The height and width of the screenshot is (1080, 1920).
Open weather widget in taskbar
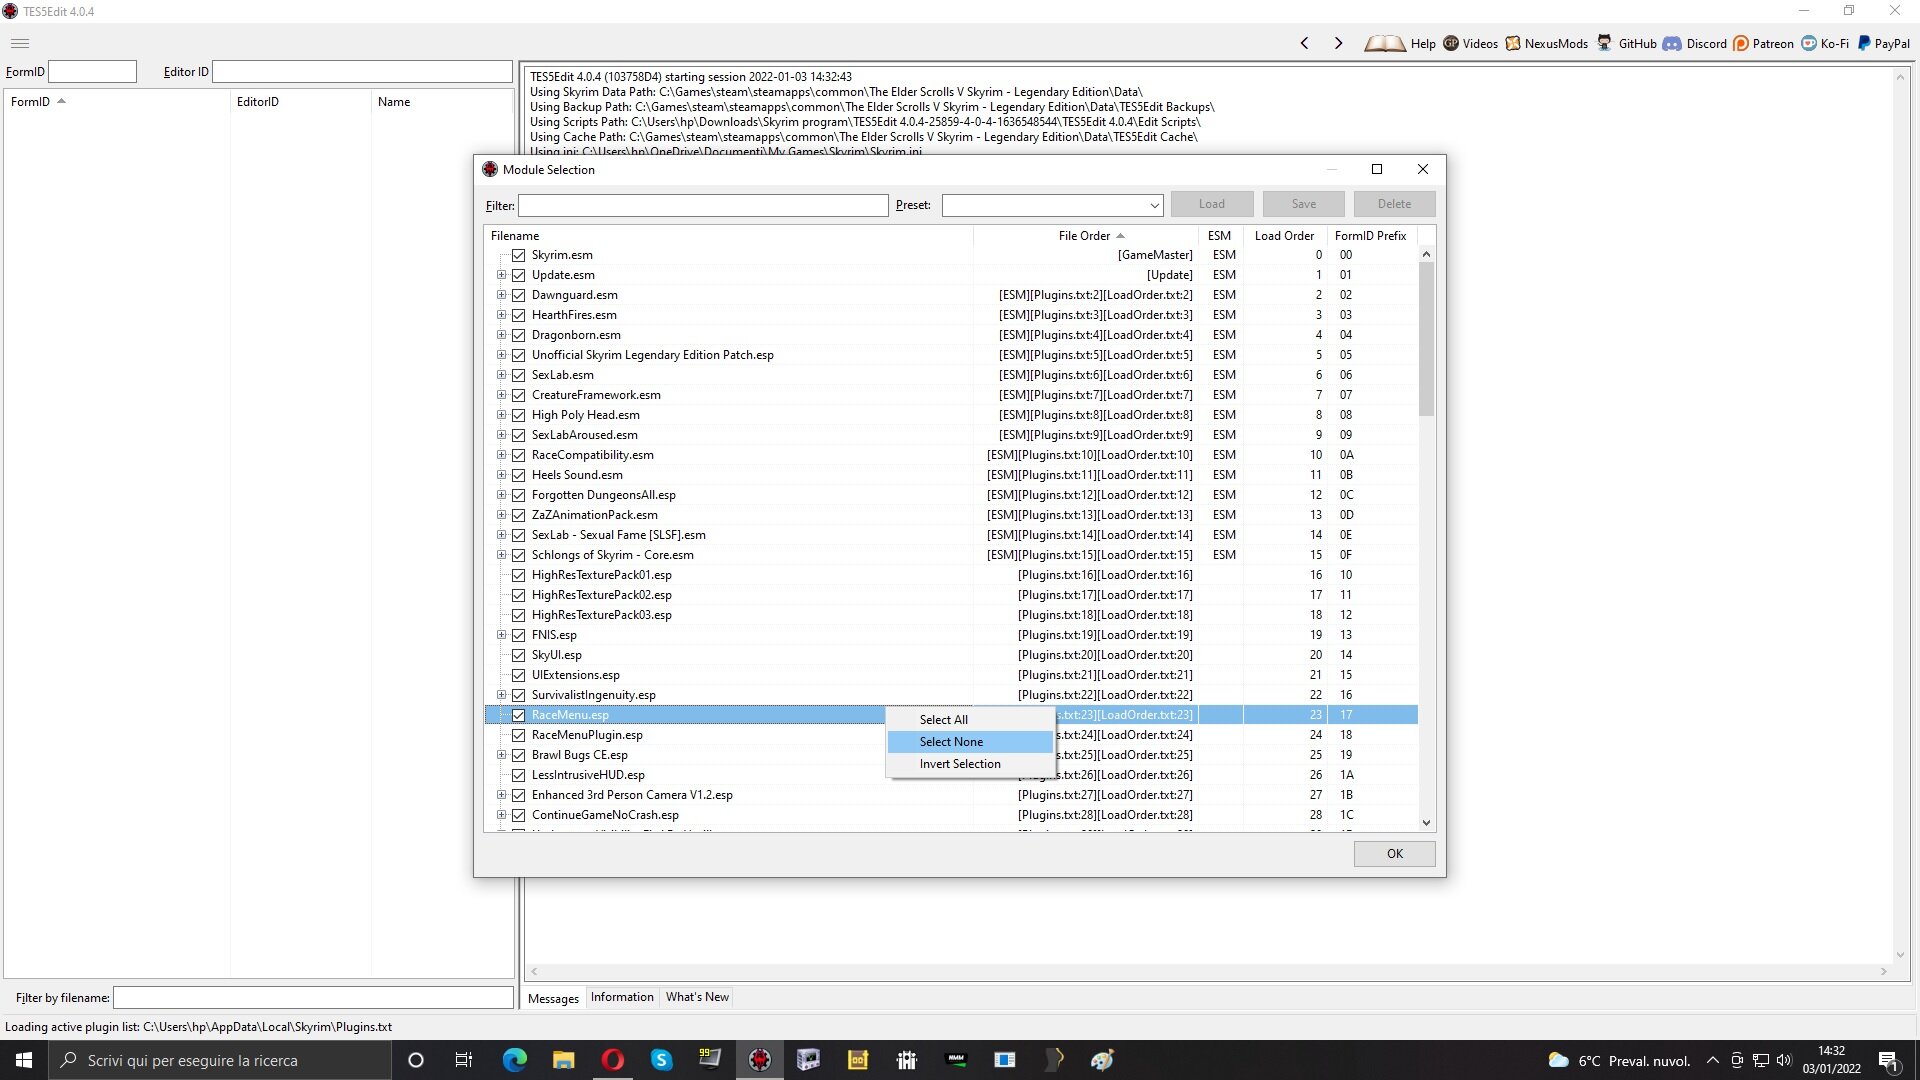tap(1619, 1060)
